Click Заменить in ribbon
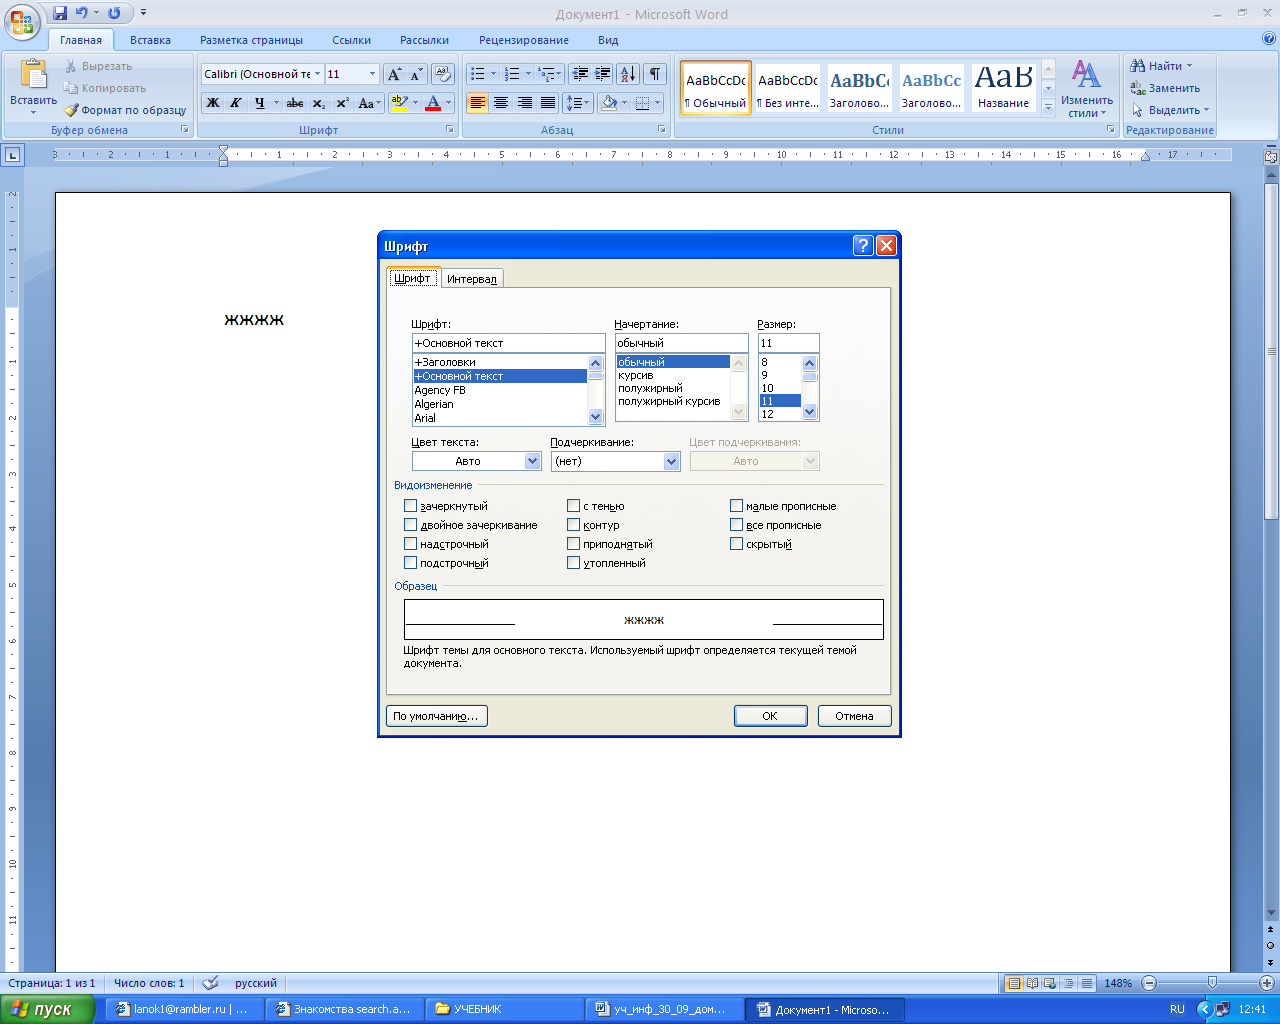The width and height of the screenshot is (1280, 1024). coord(1165,88)
